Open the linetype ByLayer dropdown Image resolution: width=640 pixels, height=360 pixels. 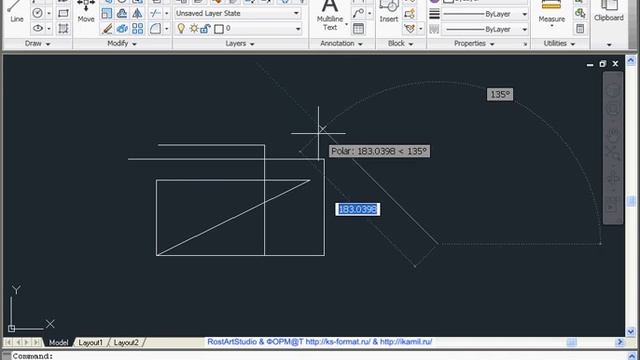524,29
